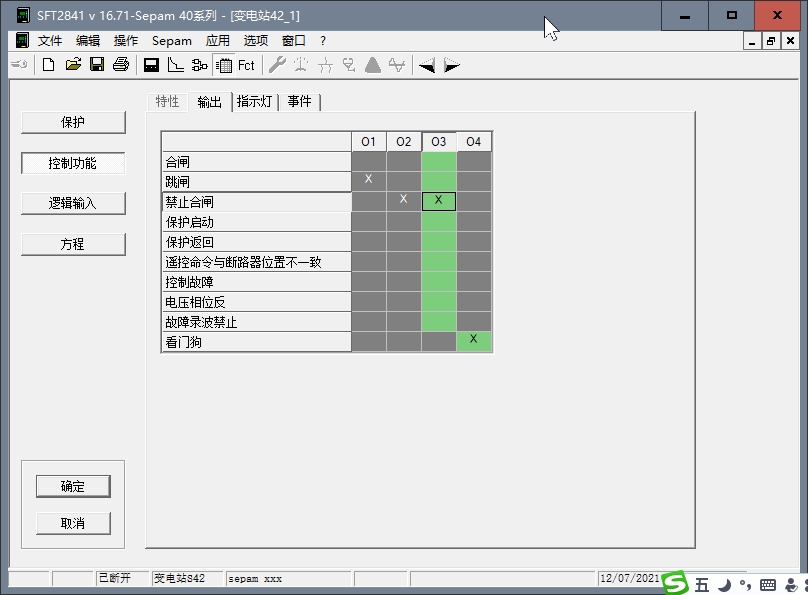This screenshot has width=808, height=595.
Task: Open the 文件 menu
Action: [x=49, y=41]
